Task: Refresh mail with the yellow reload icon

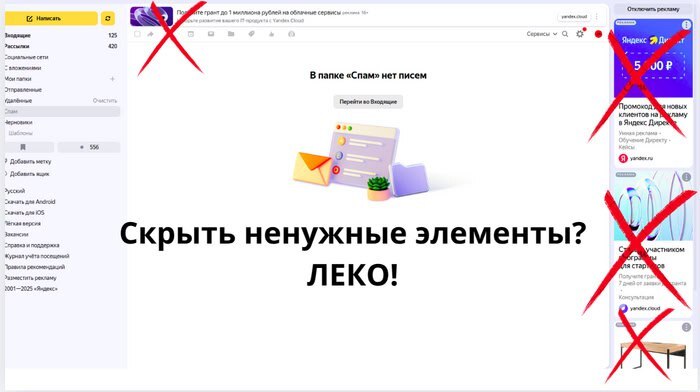Action: click(x=108, y=18)
